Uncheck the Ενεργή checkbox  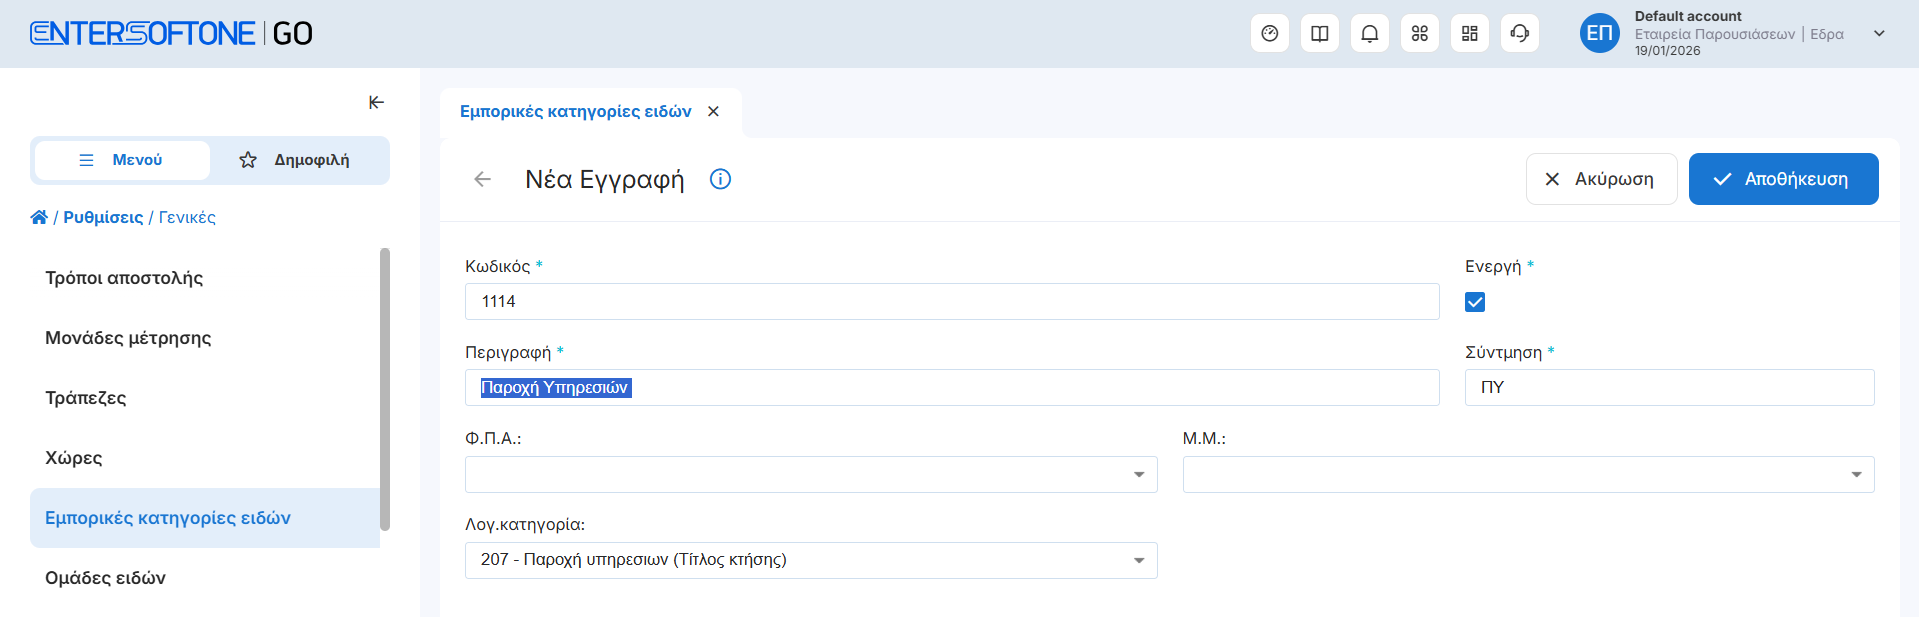tap(1475, 302)
